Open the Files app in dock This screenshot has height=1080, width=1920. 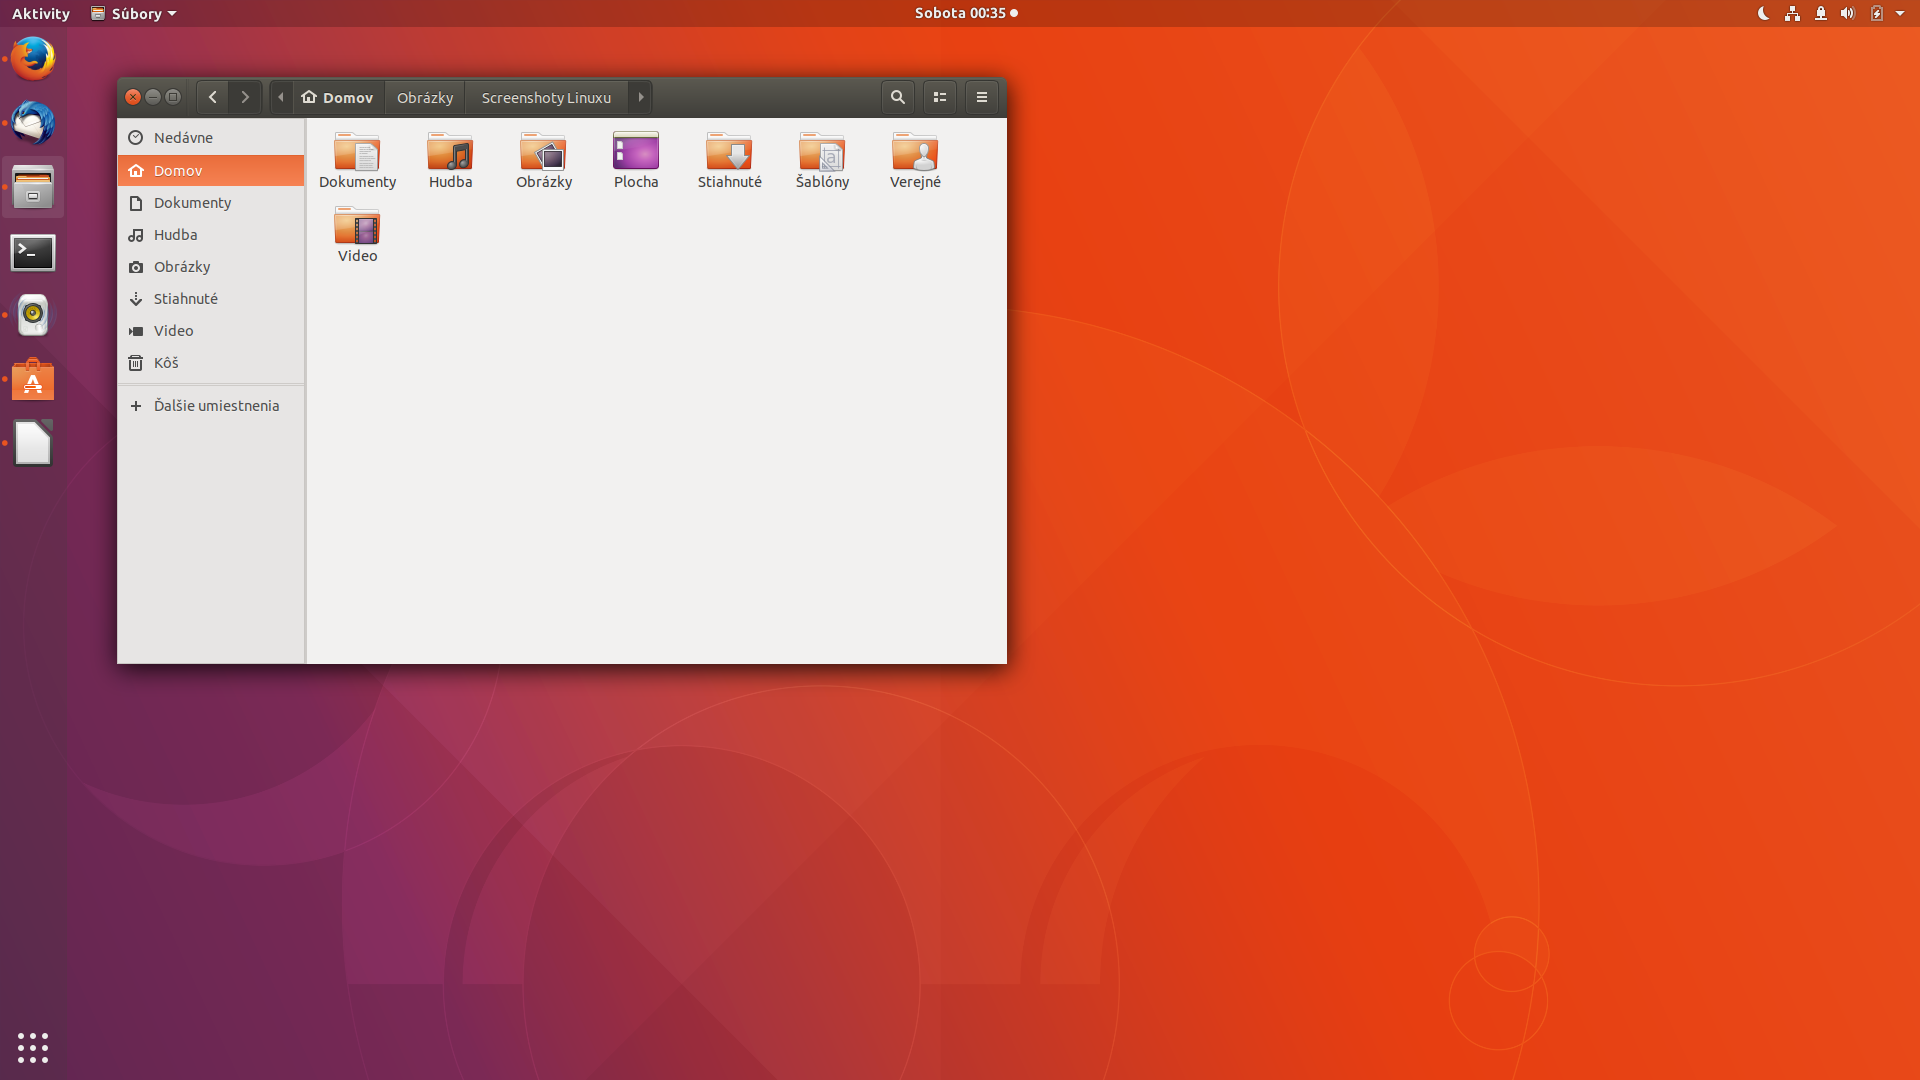(x=33, y=187)
